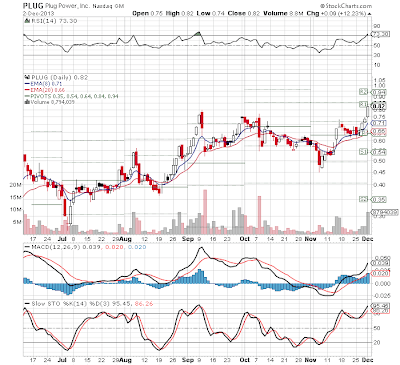
Task: Click the 0.66 red EMA price tag
Action: tap(380, 132)
